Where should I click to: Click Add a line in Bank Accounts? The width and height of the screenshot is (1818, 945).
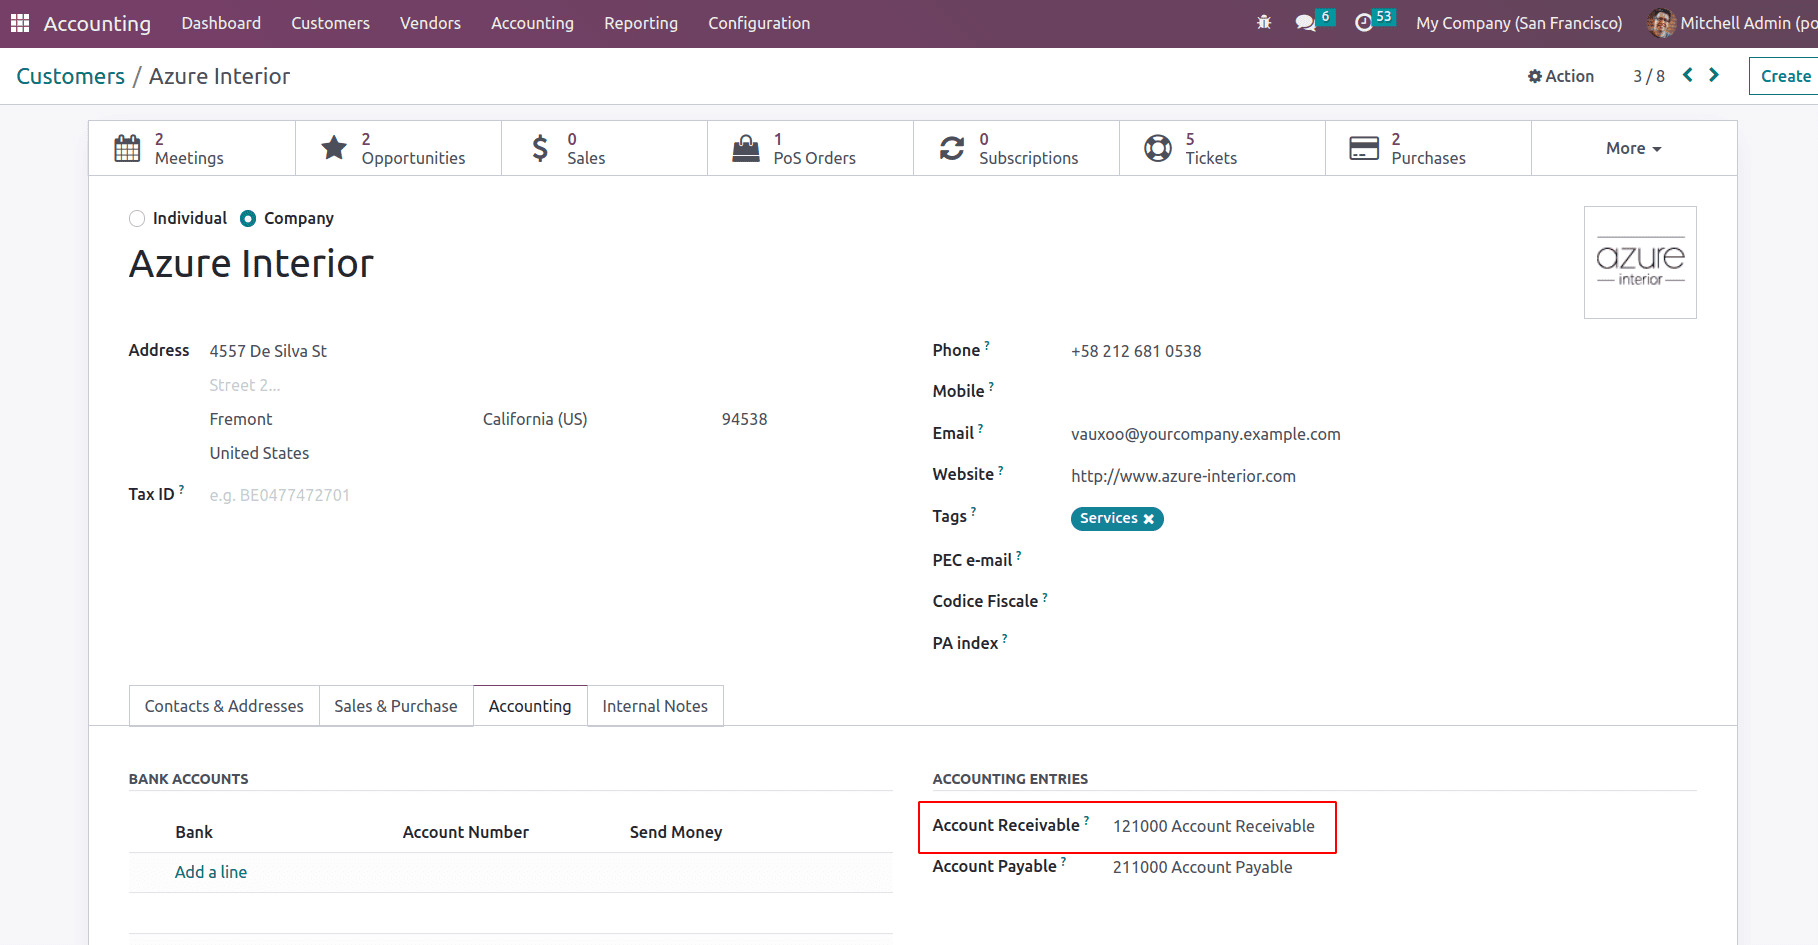(x=211, y=872)
